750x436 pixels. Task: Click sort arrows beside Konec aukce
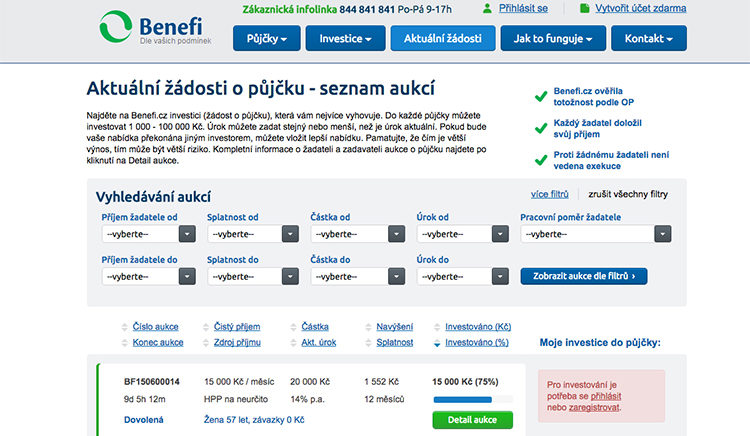125,342
